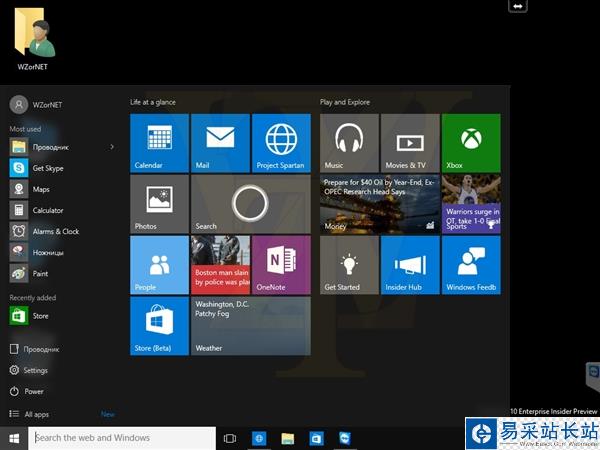Open WZorNET user account menu
Image resolution: width=600 pixels, height=450 pixels.
click(36, 104)
